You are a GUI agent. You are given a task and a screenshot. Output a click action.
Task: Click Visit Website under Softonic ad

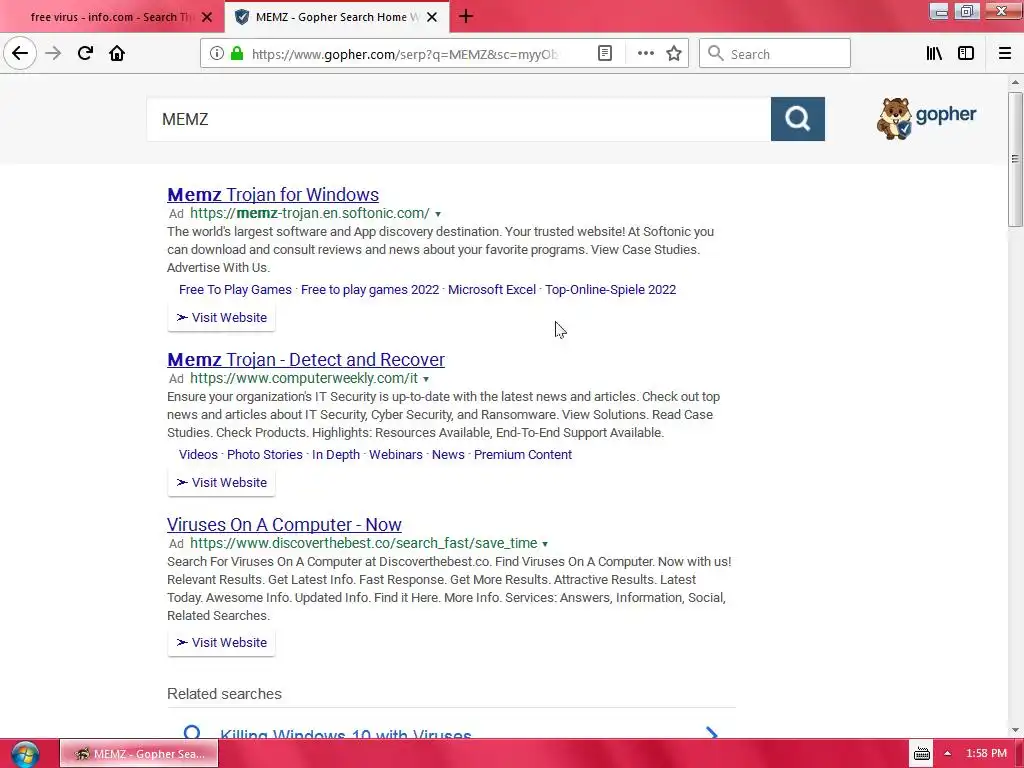(221, 317)
